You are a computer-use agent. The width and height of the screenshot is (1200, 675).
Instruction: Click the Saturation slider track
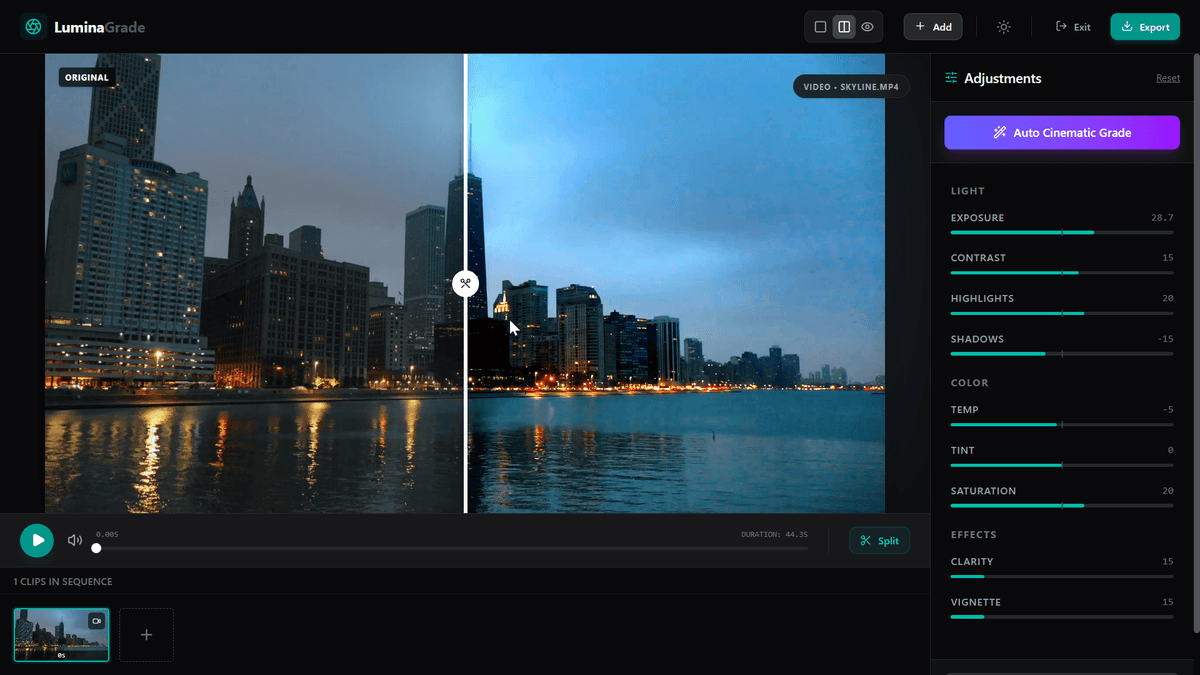coord(1061,505)
